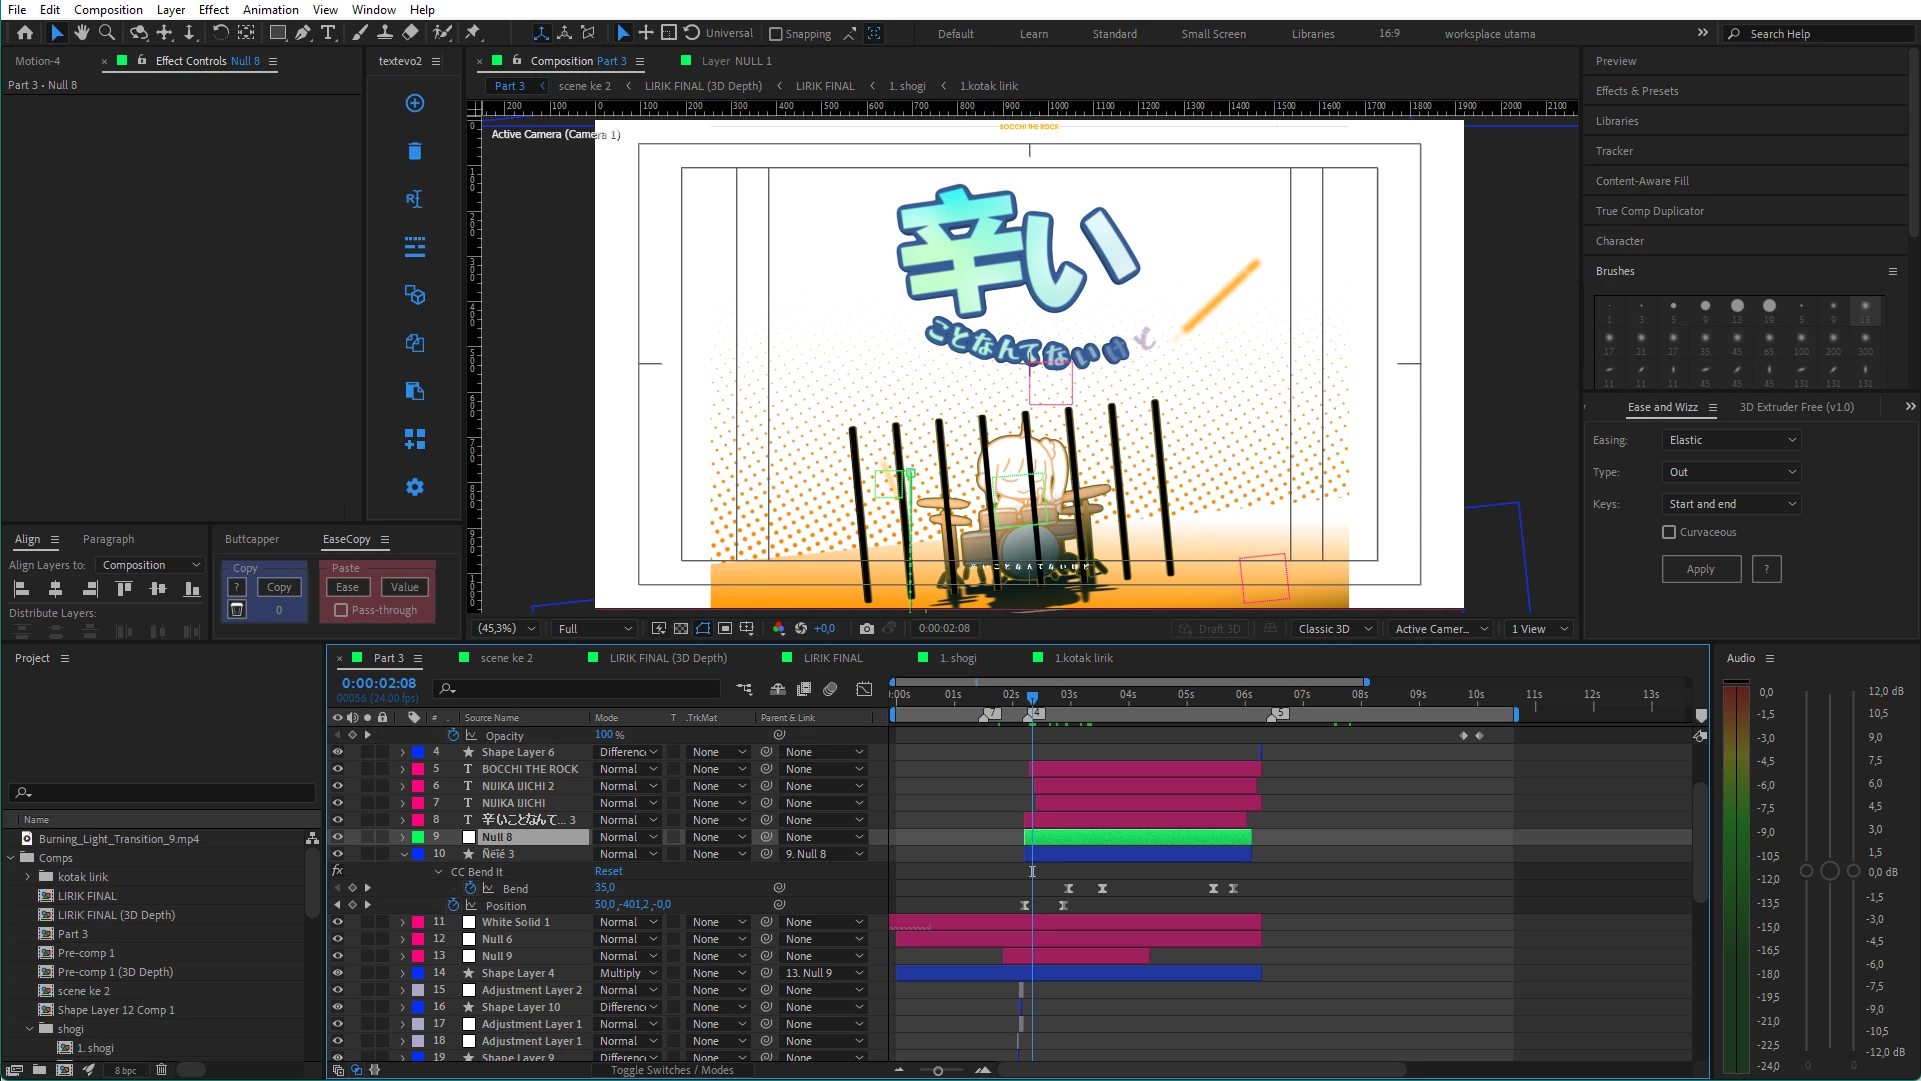
Task: Select the Zoom tool magnifier
Action: (107, 33)
